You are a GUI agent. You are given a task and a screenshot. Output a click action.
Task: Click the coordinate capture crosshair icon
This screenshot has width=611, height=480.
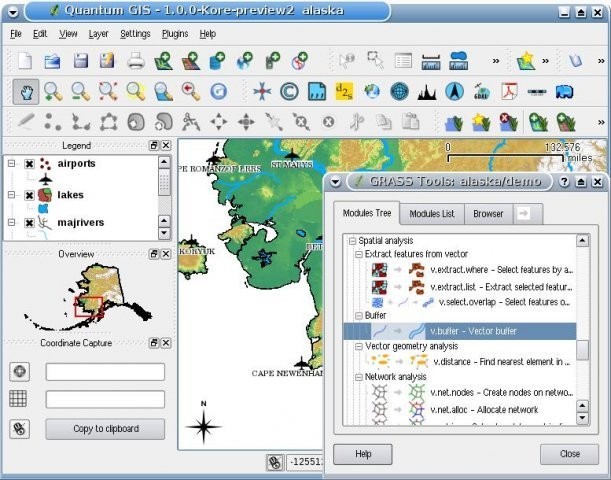19,371
